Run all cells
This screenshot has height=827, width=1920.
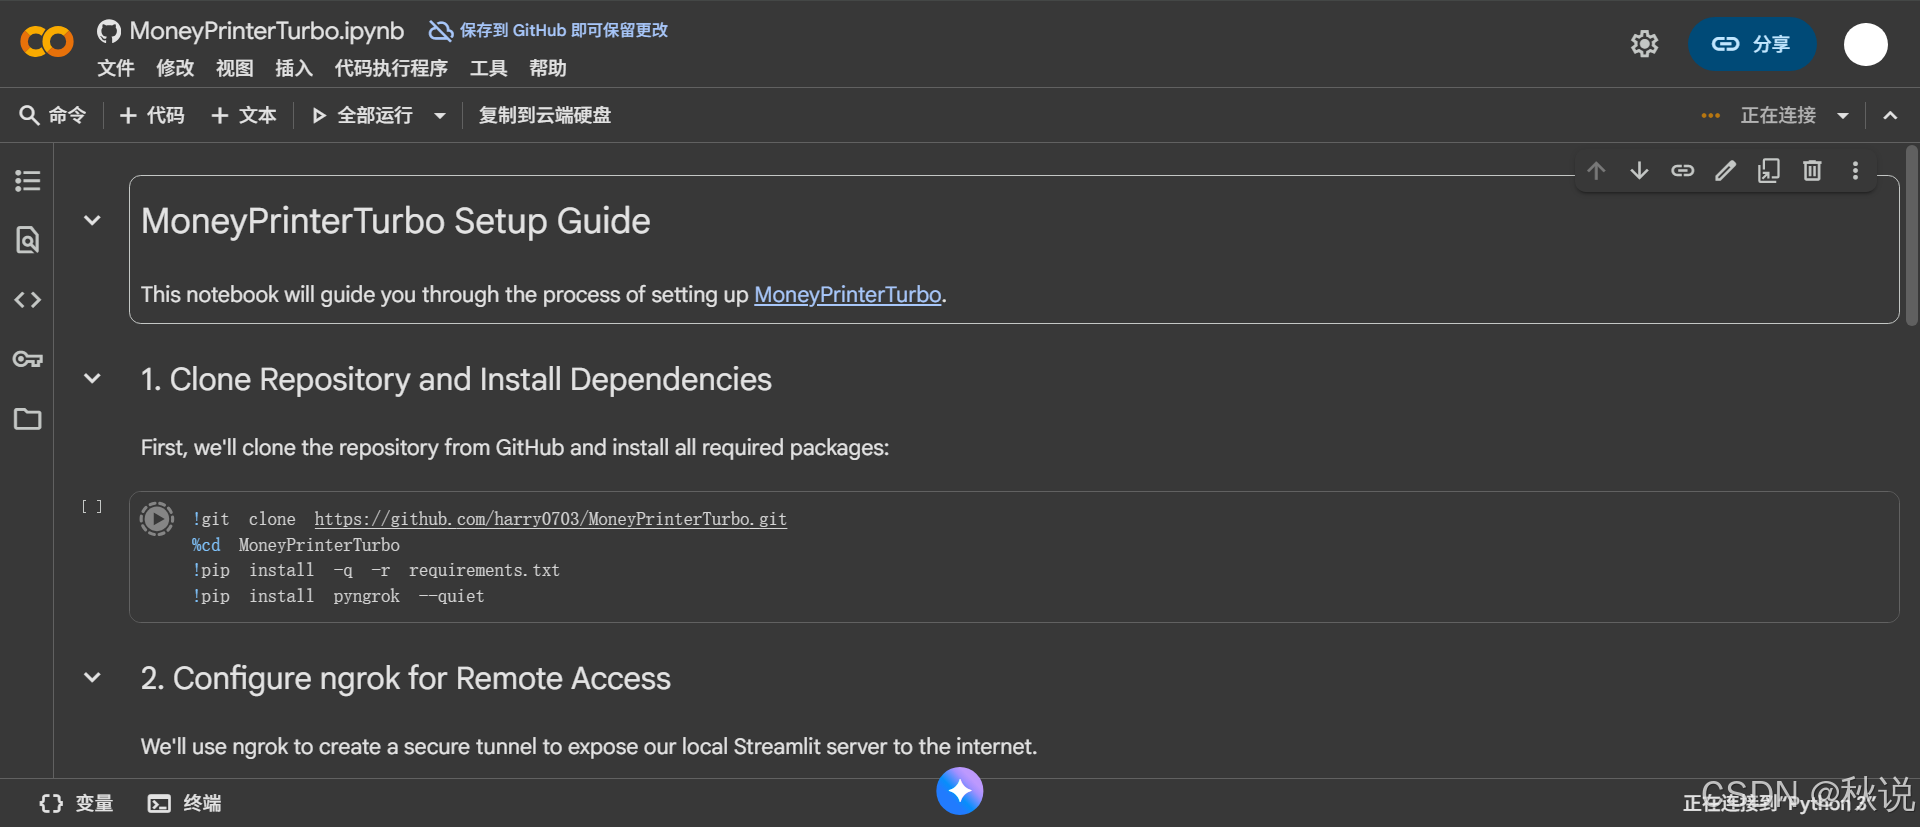pyautogui.click(x=362, y=115)
